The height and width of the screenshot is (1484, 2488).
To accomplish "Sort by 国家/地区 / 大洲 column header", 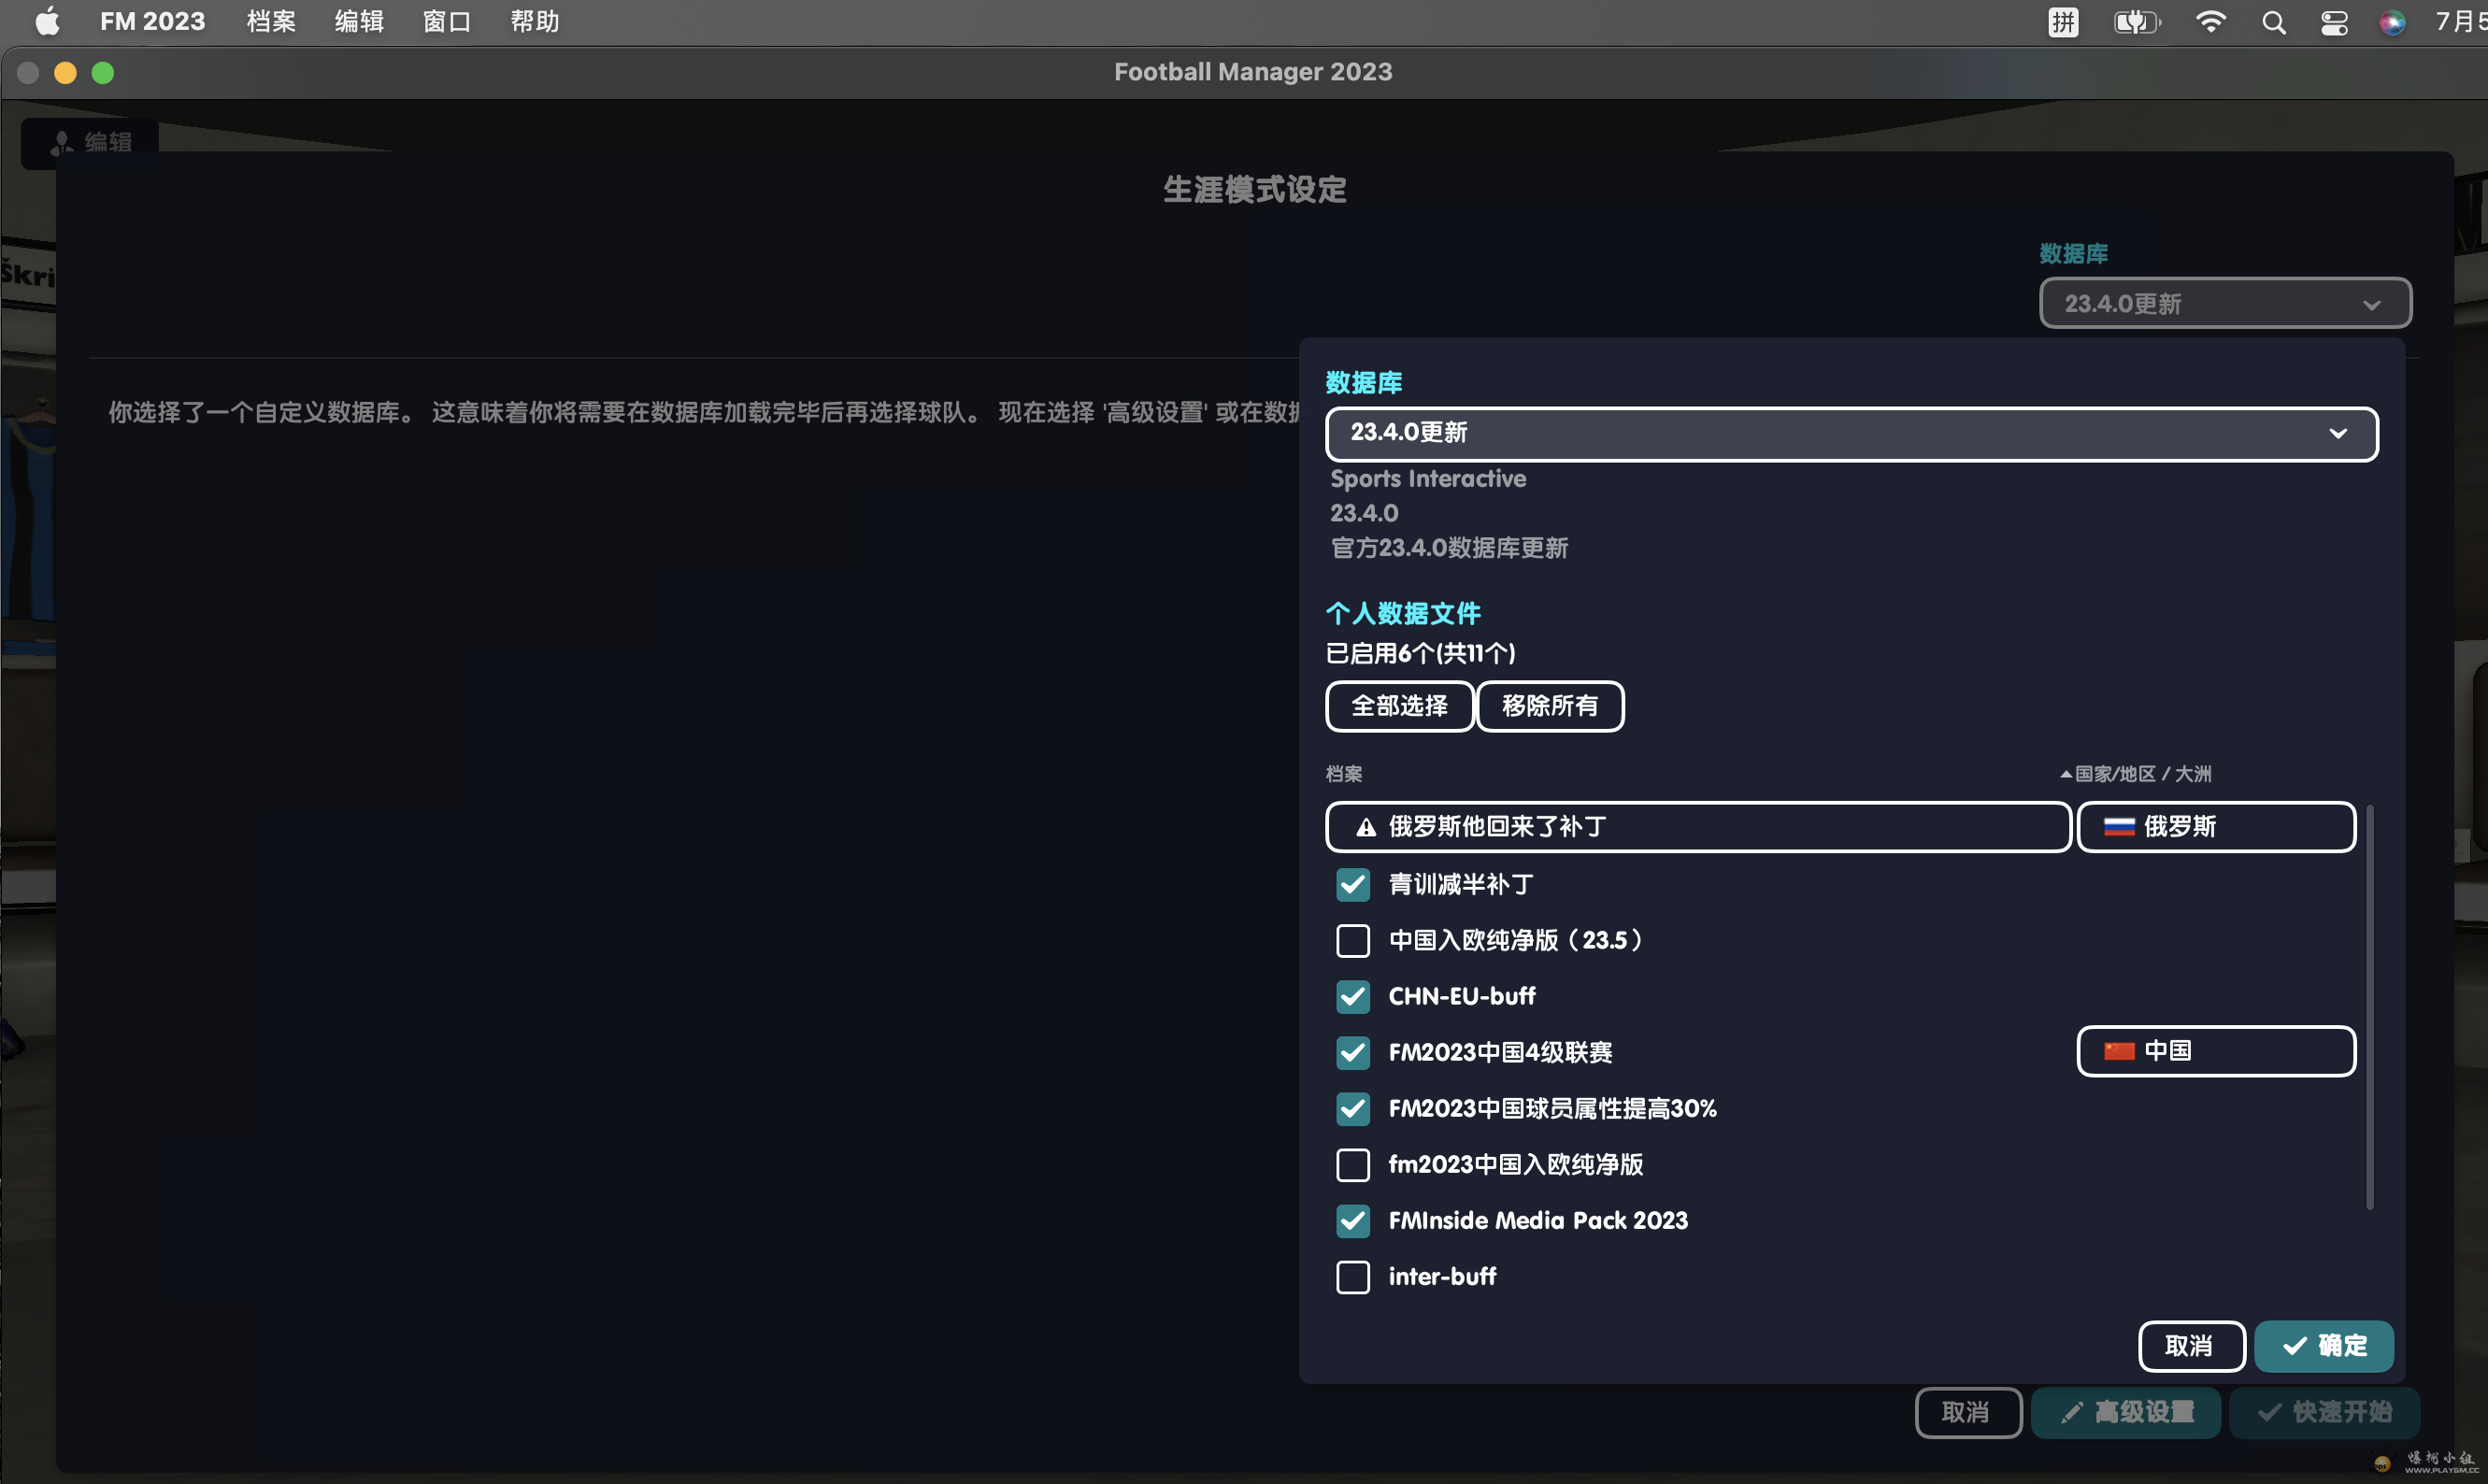I will 2142,774.
